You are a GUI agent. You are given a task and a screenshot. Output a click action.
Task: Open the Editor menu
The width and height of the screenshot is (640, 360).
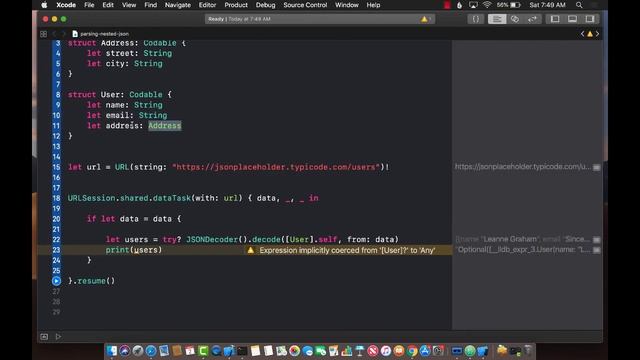(207, 5)
